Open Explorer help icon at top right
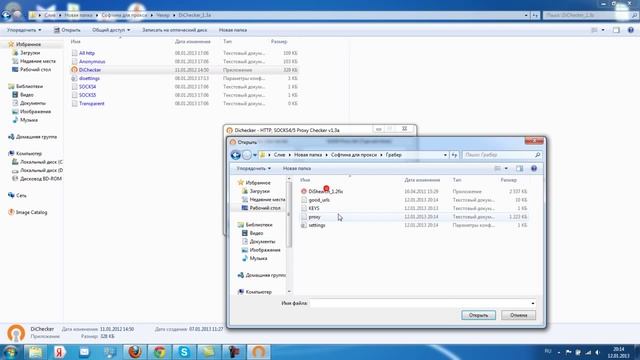The width and height of the screenshot is (640, 360). click(x=631, y=30)
